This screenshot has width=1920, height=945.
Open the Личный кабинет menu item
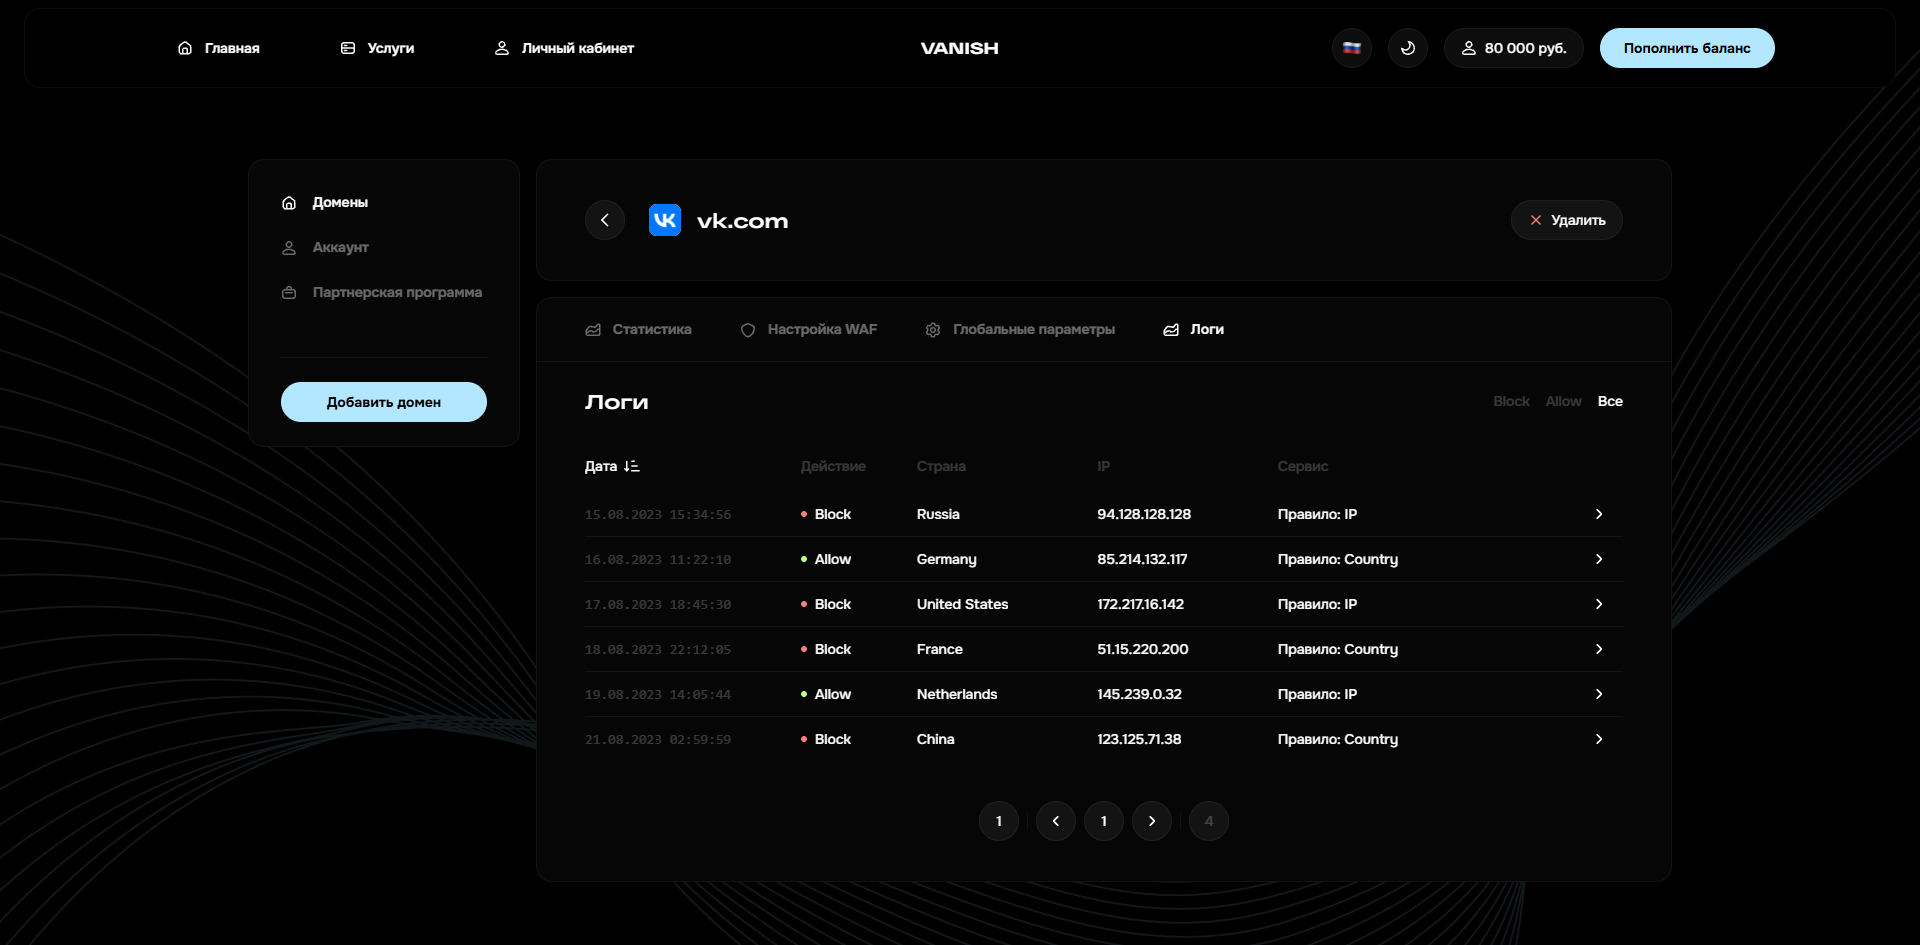pos(576,47)
